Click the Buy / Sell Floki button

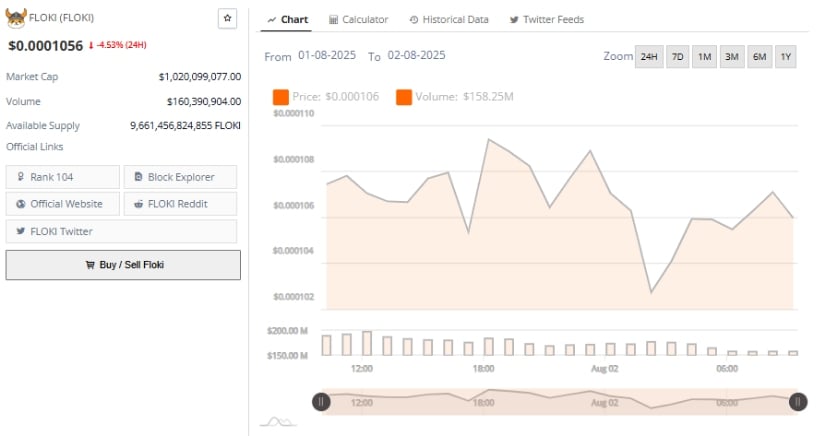123,265
